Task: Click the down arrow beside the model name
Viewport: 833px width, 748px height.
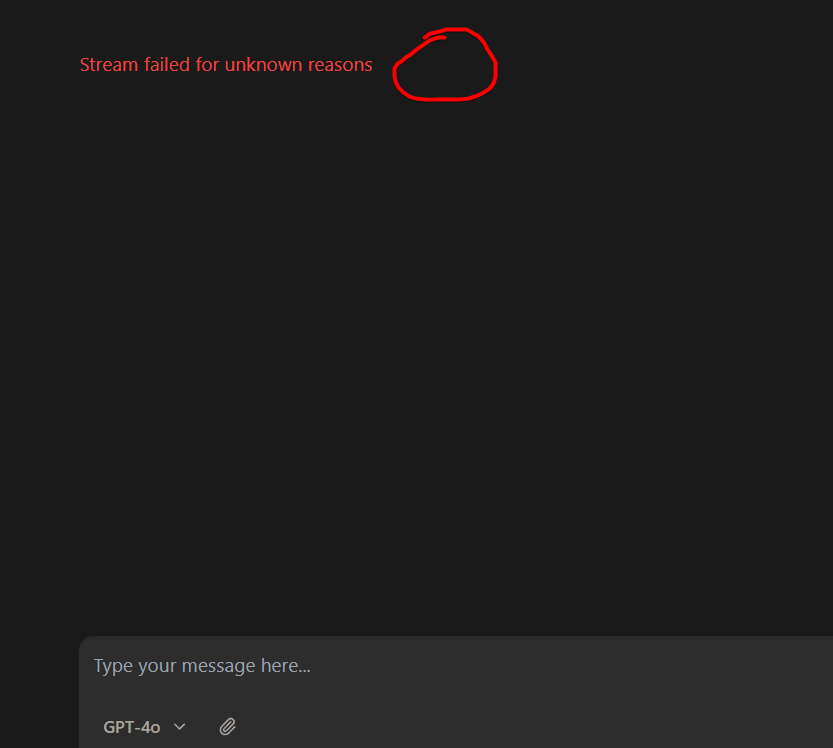Action: pyautogui.click(x=180, y=726)
